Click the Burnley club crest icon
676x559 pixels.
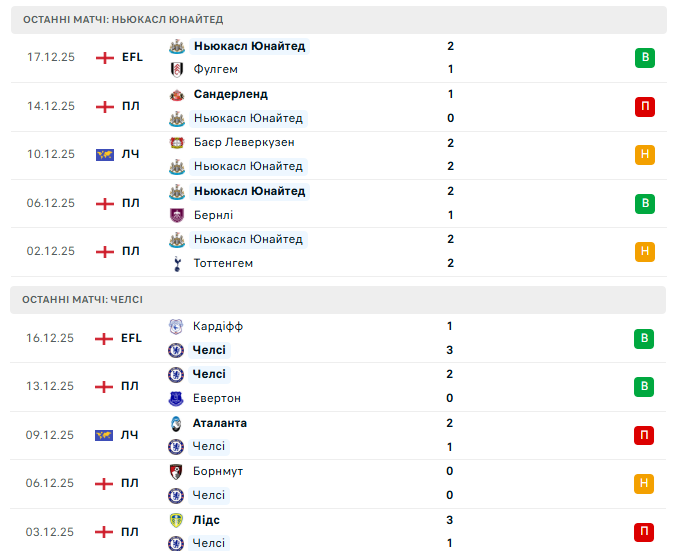tap(177, 215)
